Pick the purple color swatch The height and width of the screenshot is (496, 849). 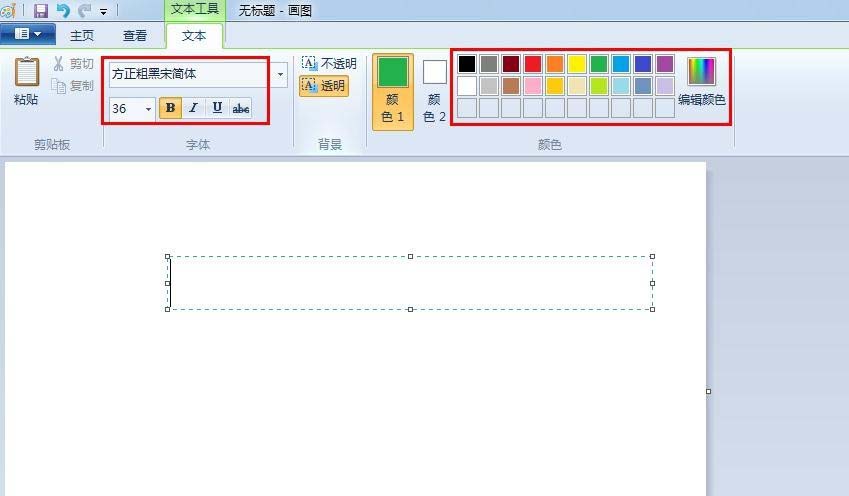pos(665,64)
